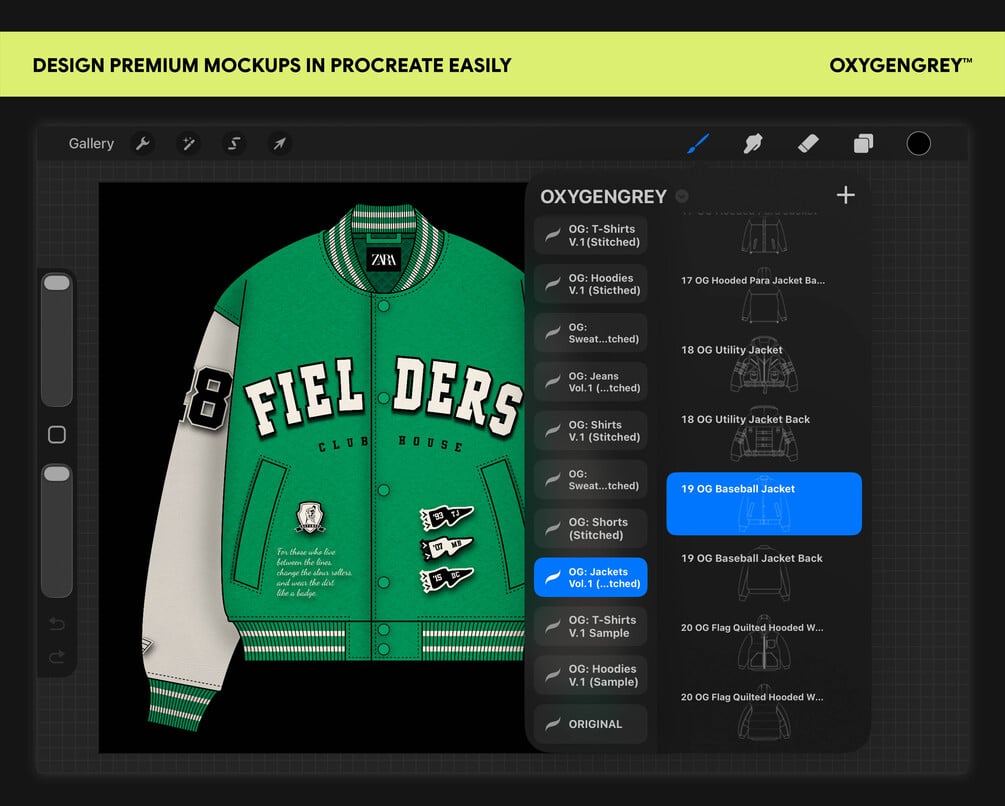
Task: Choose 19 OG Baseball Jacket brush
Action: (x=764, y=504)
